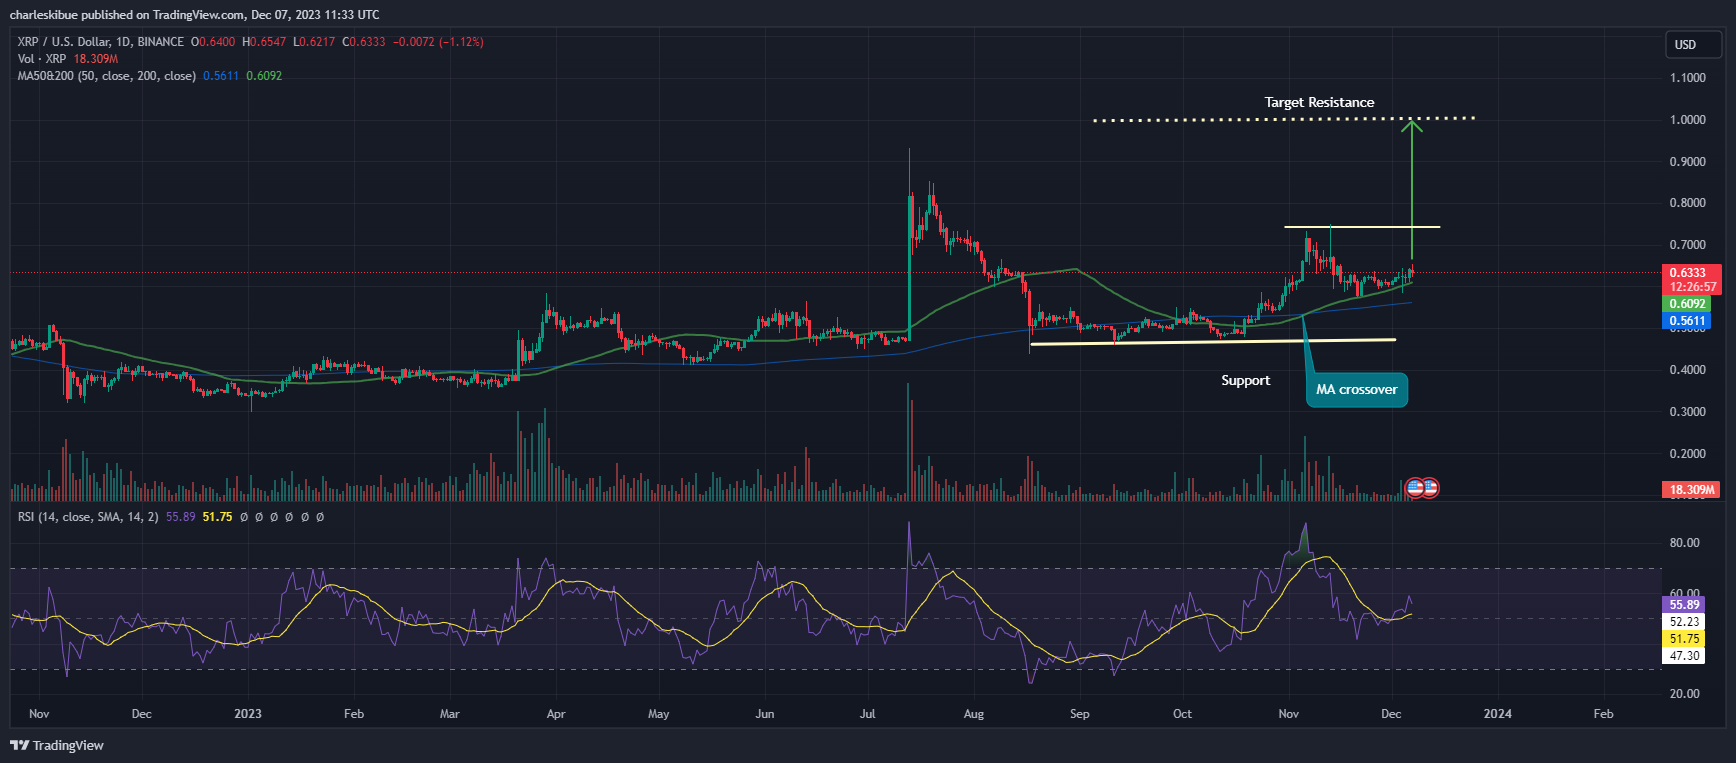Screen dimensions: 1736x763
Task: Click the XRP / U.S. Dollar symbol title
Action: [101, 42]
